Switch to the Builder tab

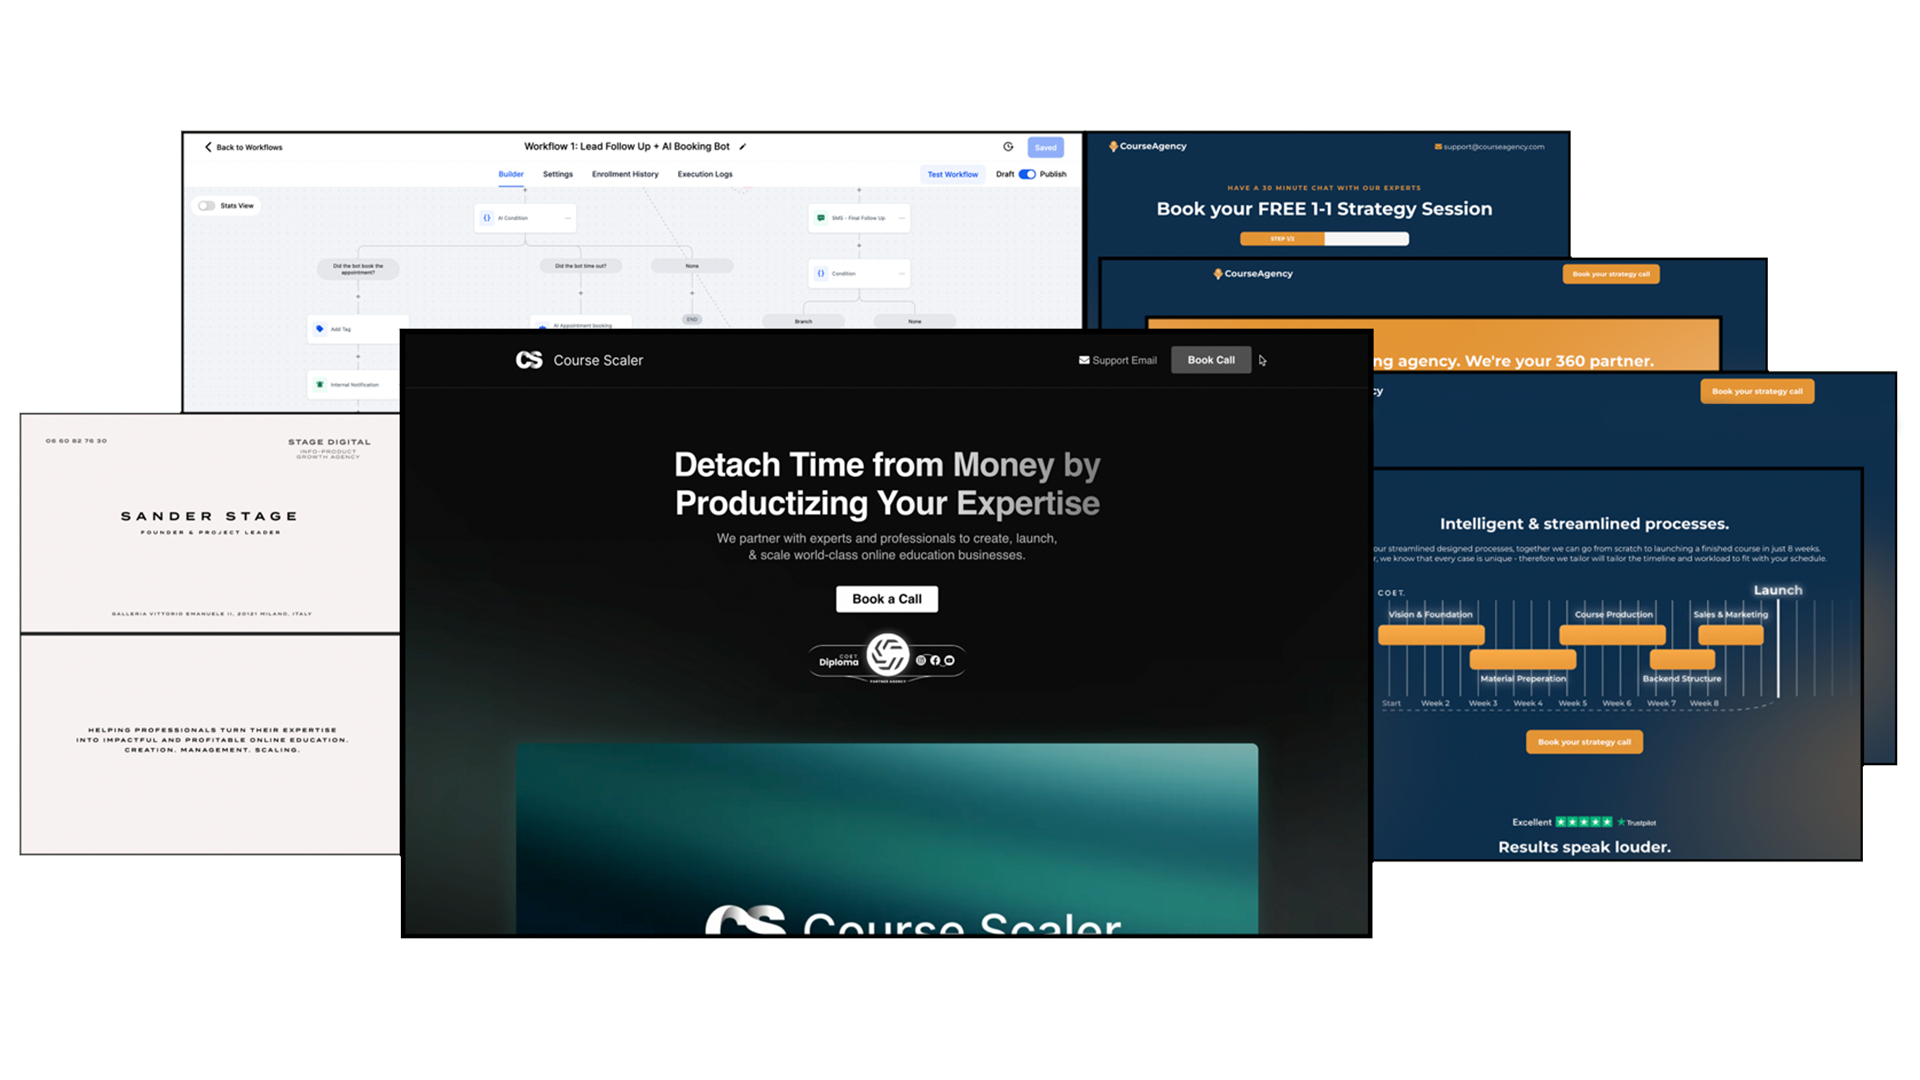(x=511, y=174)
